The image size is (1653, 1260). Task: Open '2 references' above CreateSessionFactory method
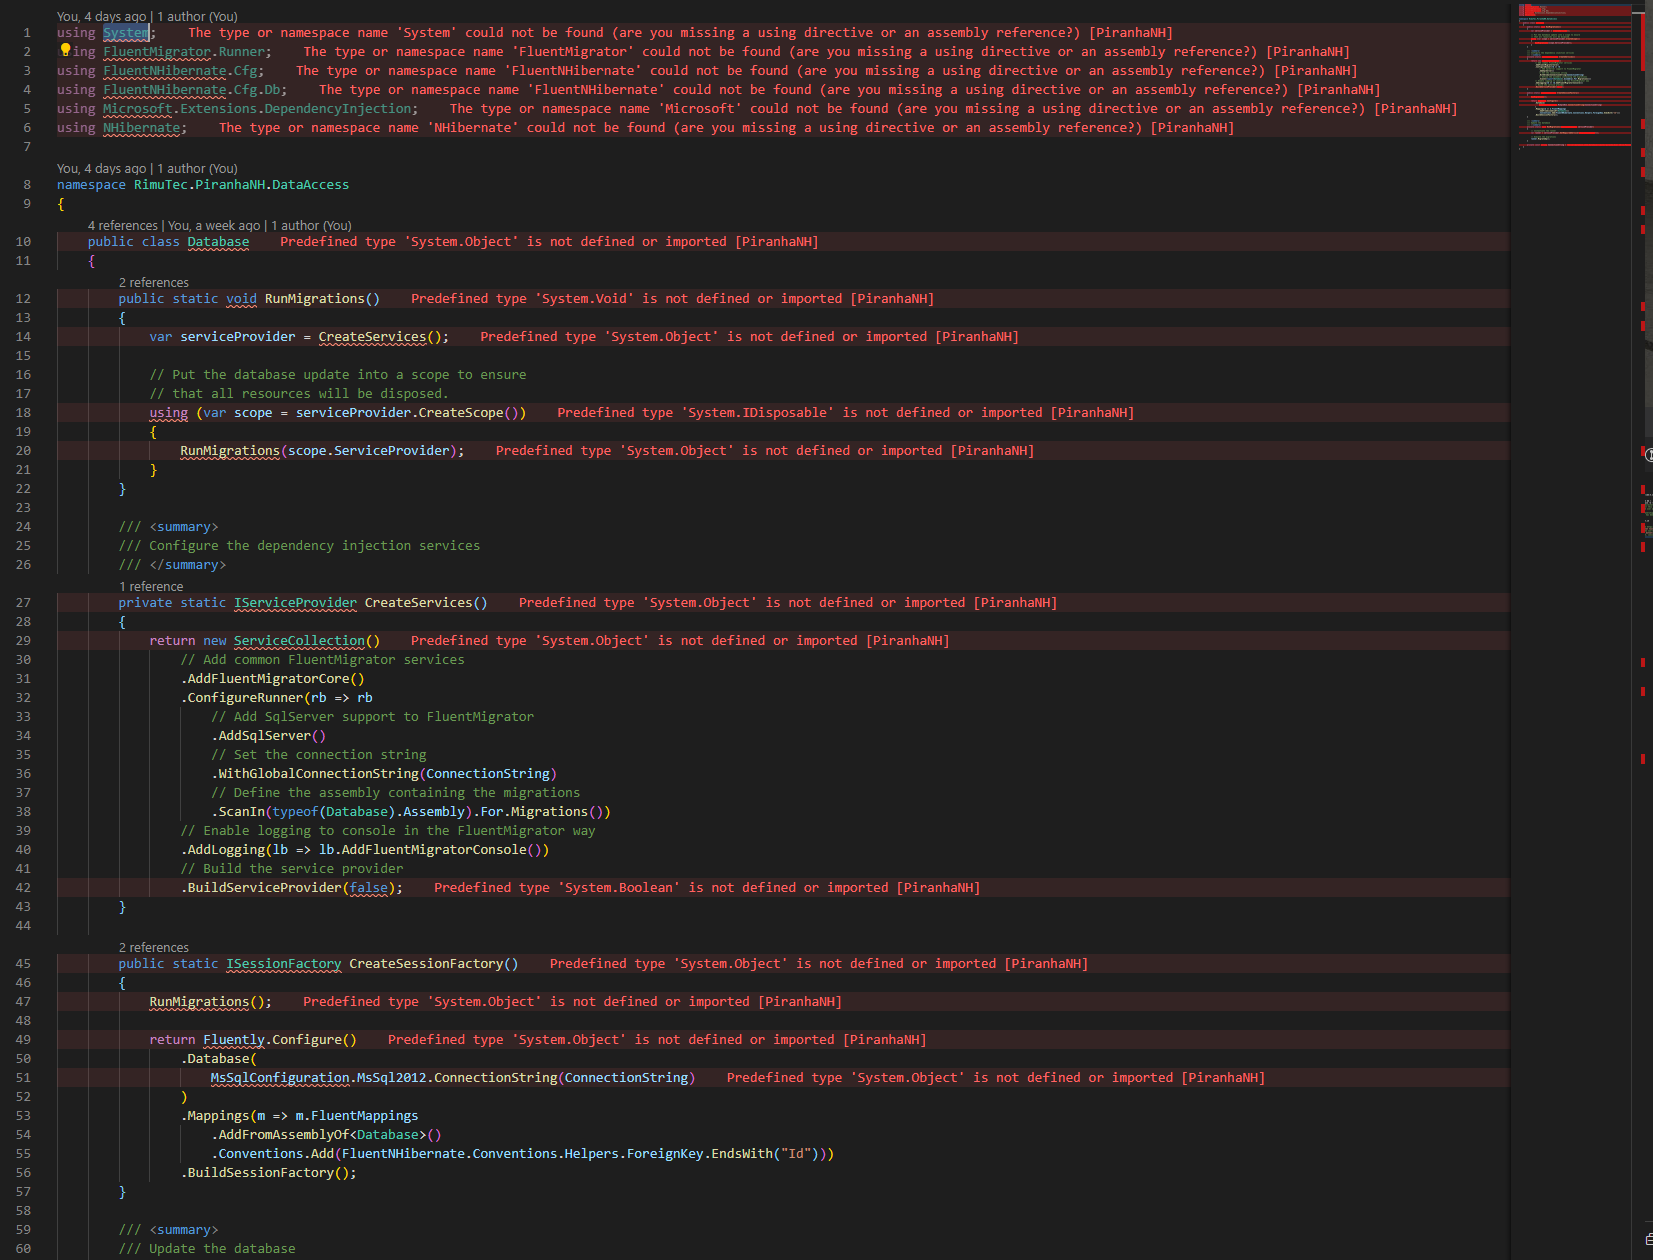pyautogui.click(x=154, y=947)
